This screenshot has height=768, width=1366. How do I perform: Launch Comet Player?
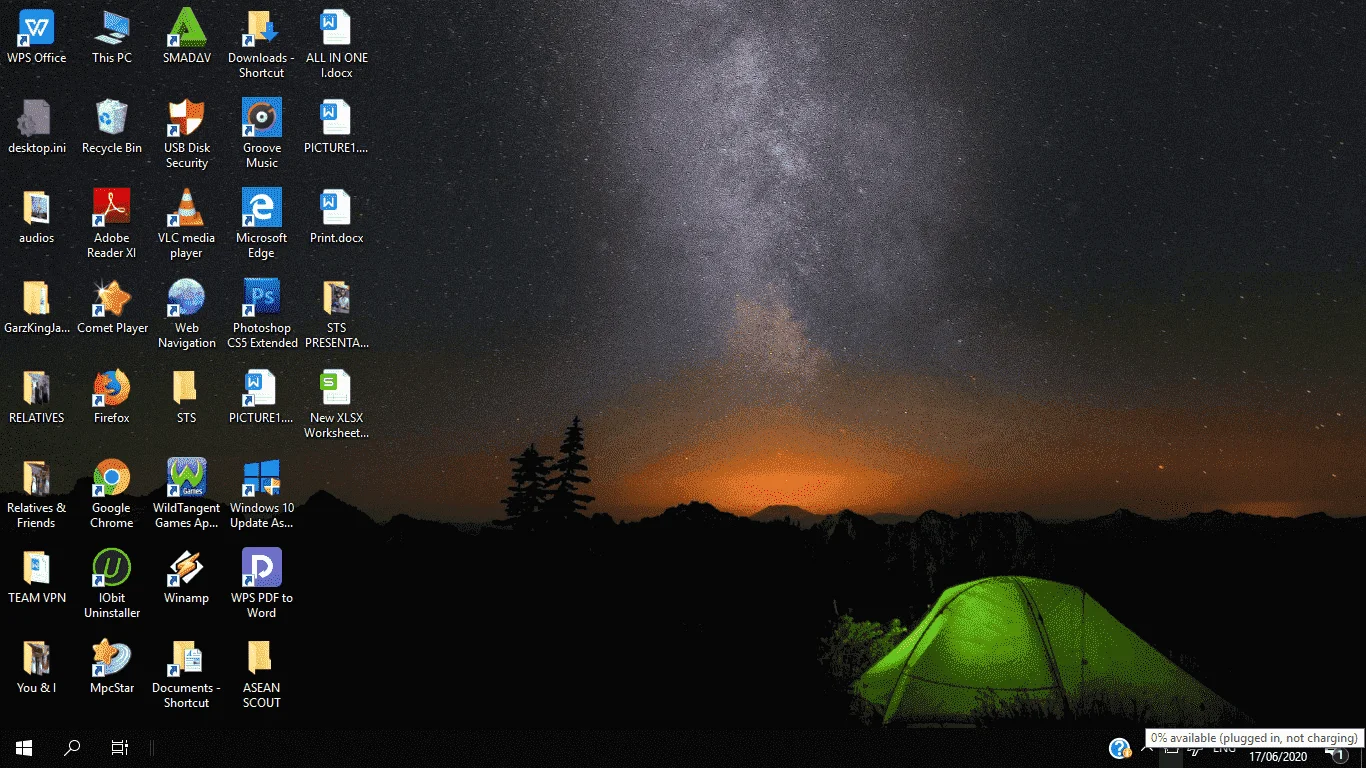(112, 307)
